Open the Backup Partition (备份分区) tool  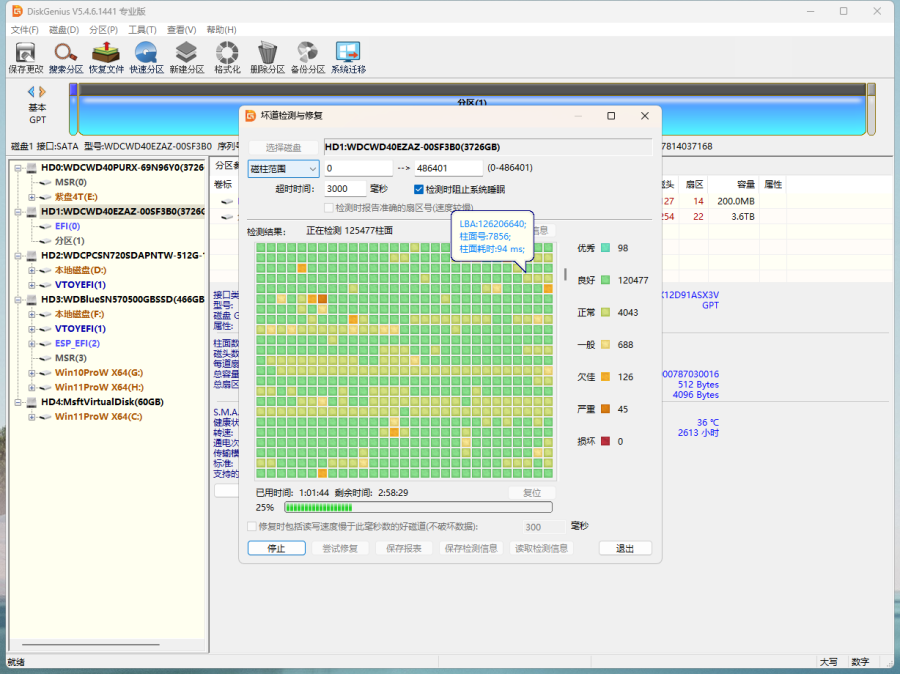pyautogui.click(x=308, y=57)
